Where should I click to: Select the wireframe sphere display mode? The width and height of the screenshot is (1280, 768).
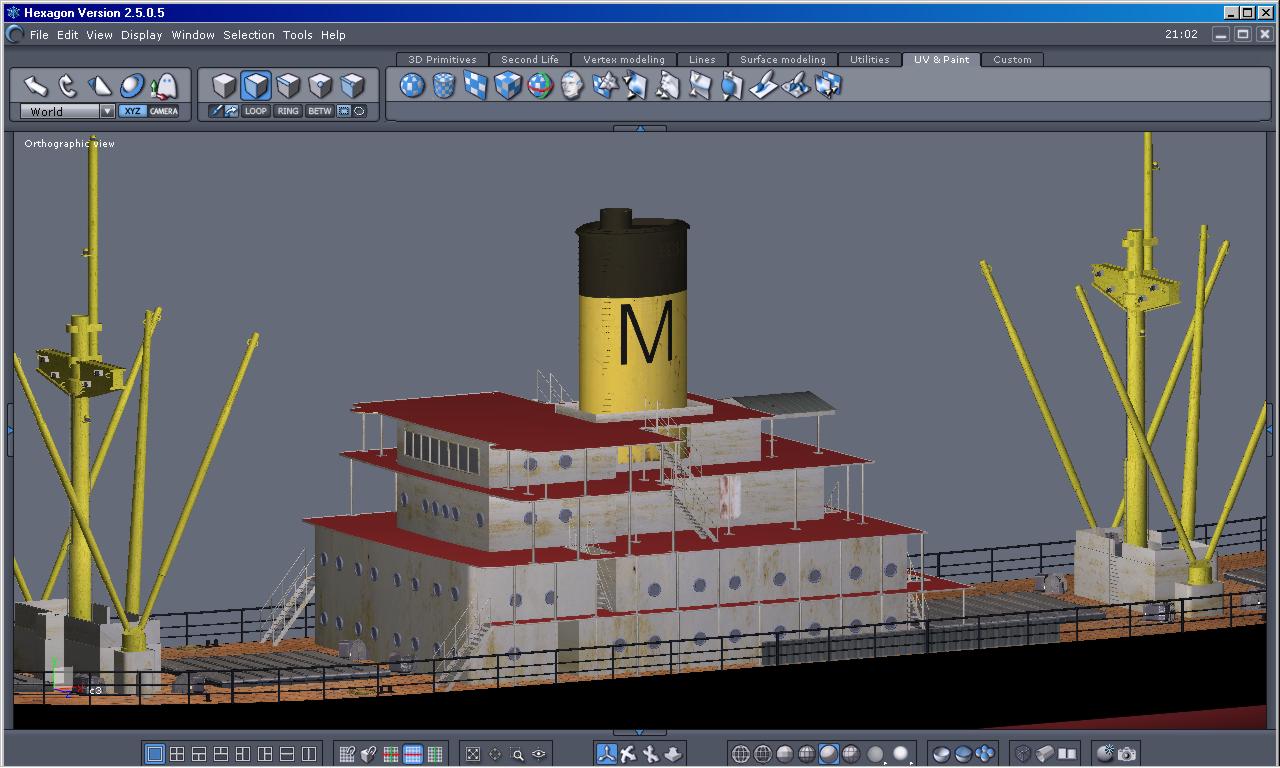click(741, 754)
